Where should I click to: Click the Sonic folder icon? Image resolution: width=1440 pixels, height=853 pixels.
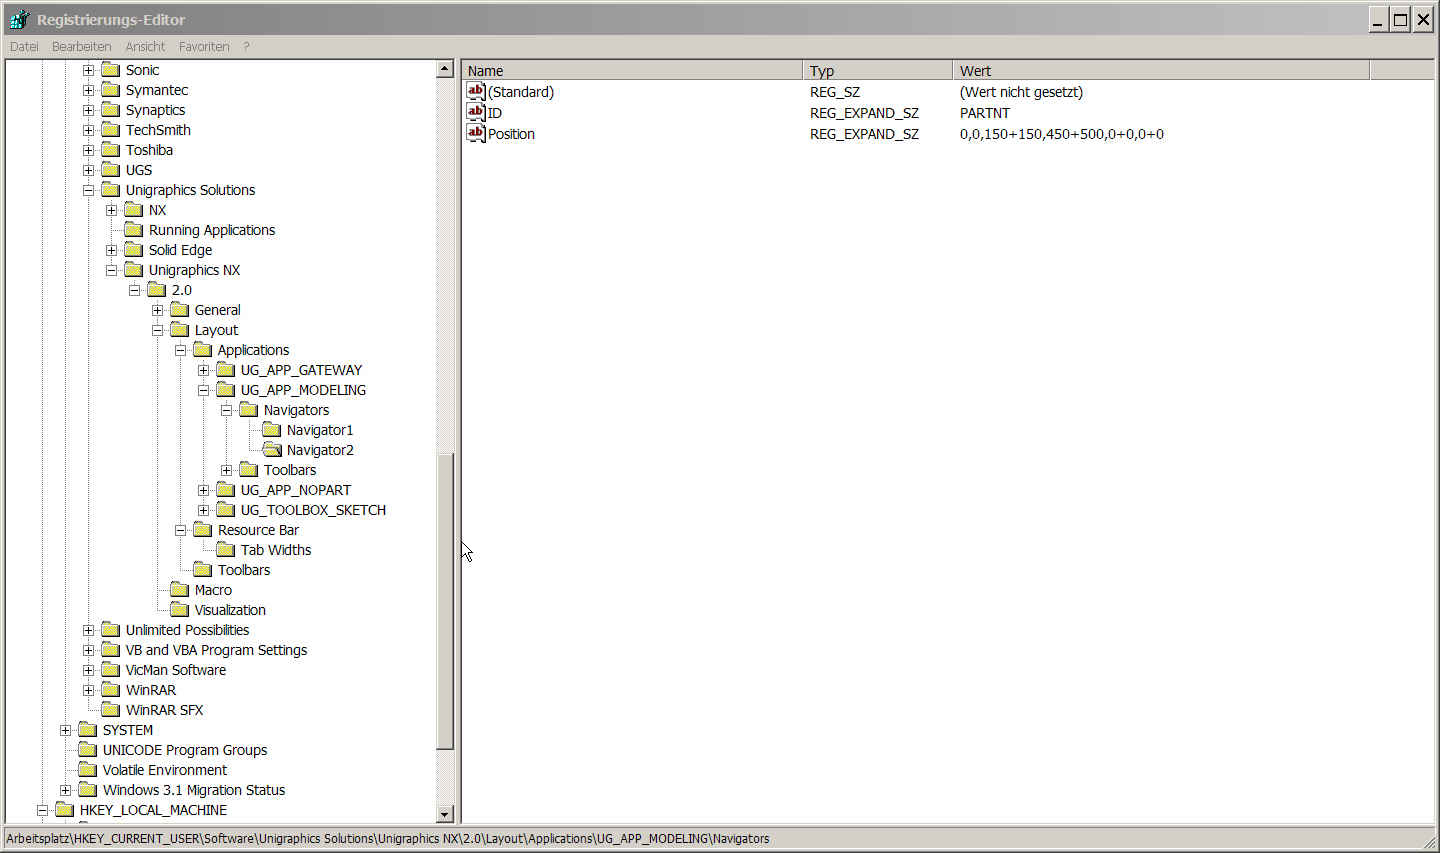(x=111, y=70)
